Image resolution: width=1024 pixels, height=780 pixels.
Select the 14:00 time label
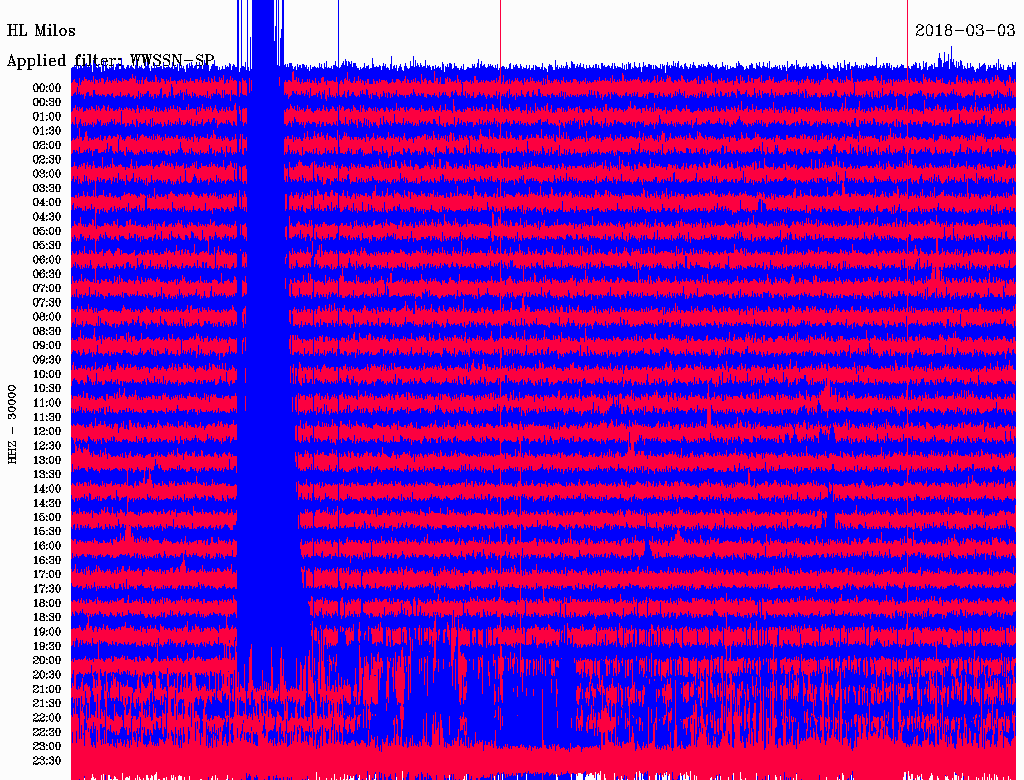(47, 489)
